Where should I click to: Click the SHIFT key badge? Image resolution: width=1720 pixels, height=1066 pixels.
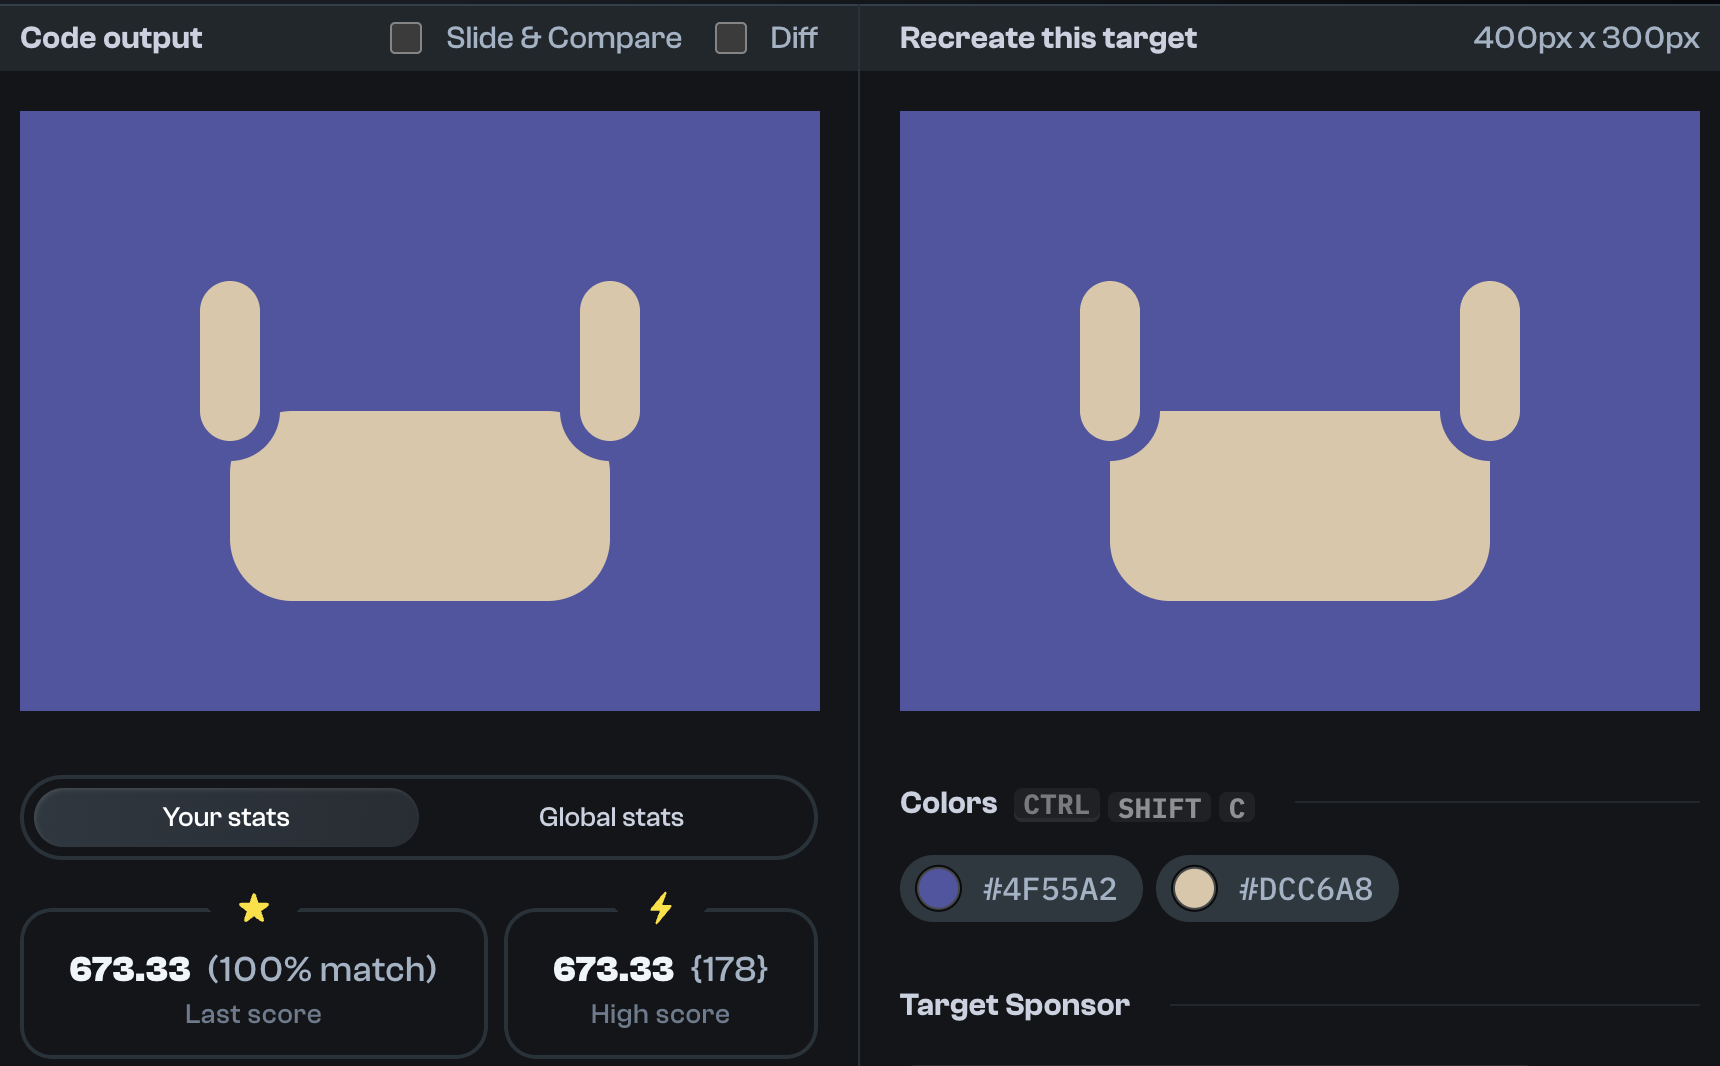pos(1159,807)
